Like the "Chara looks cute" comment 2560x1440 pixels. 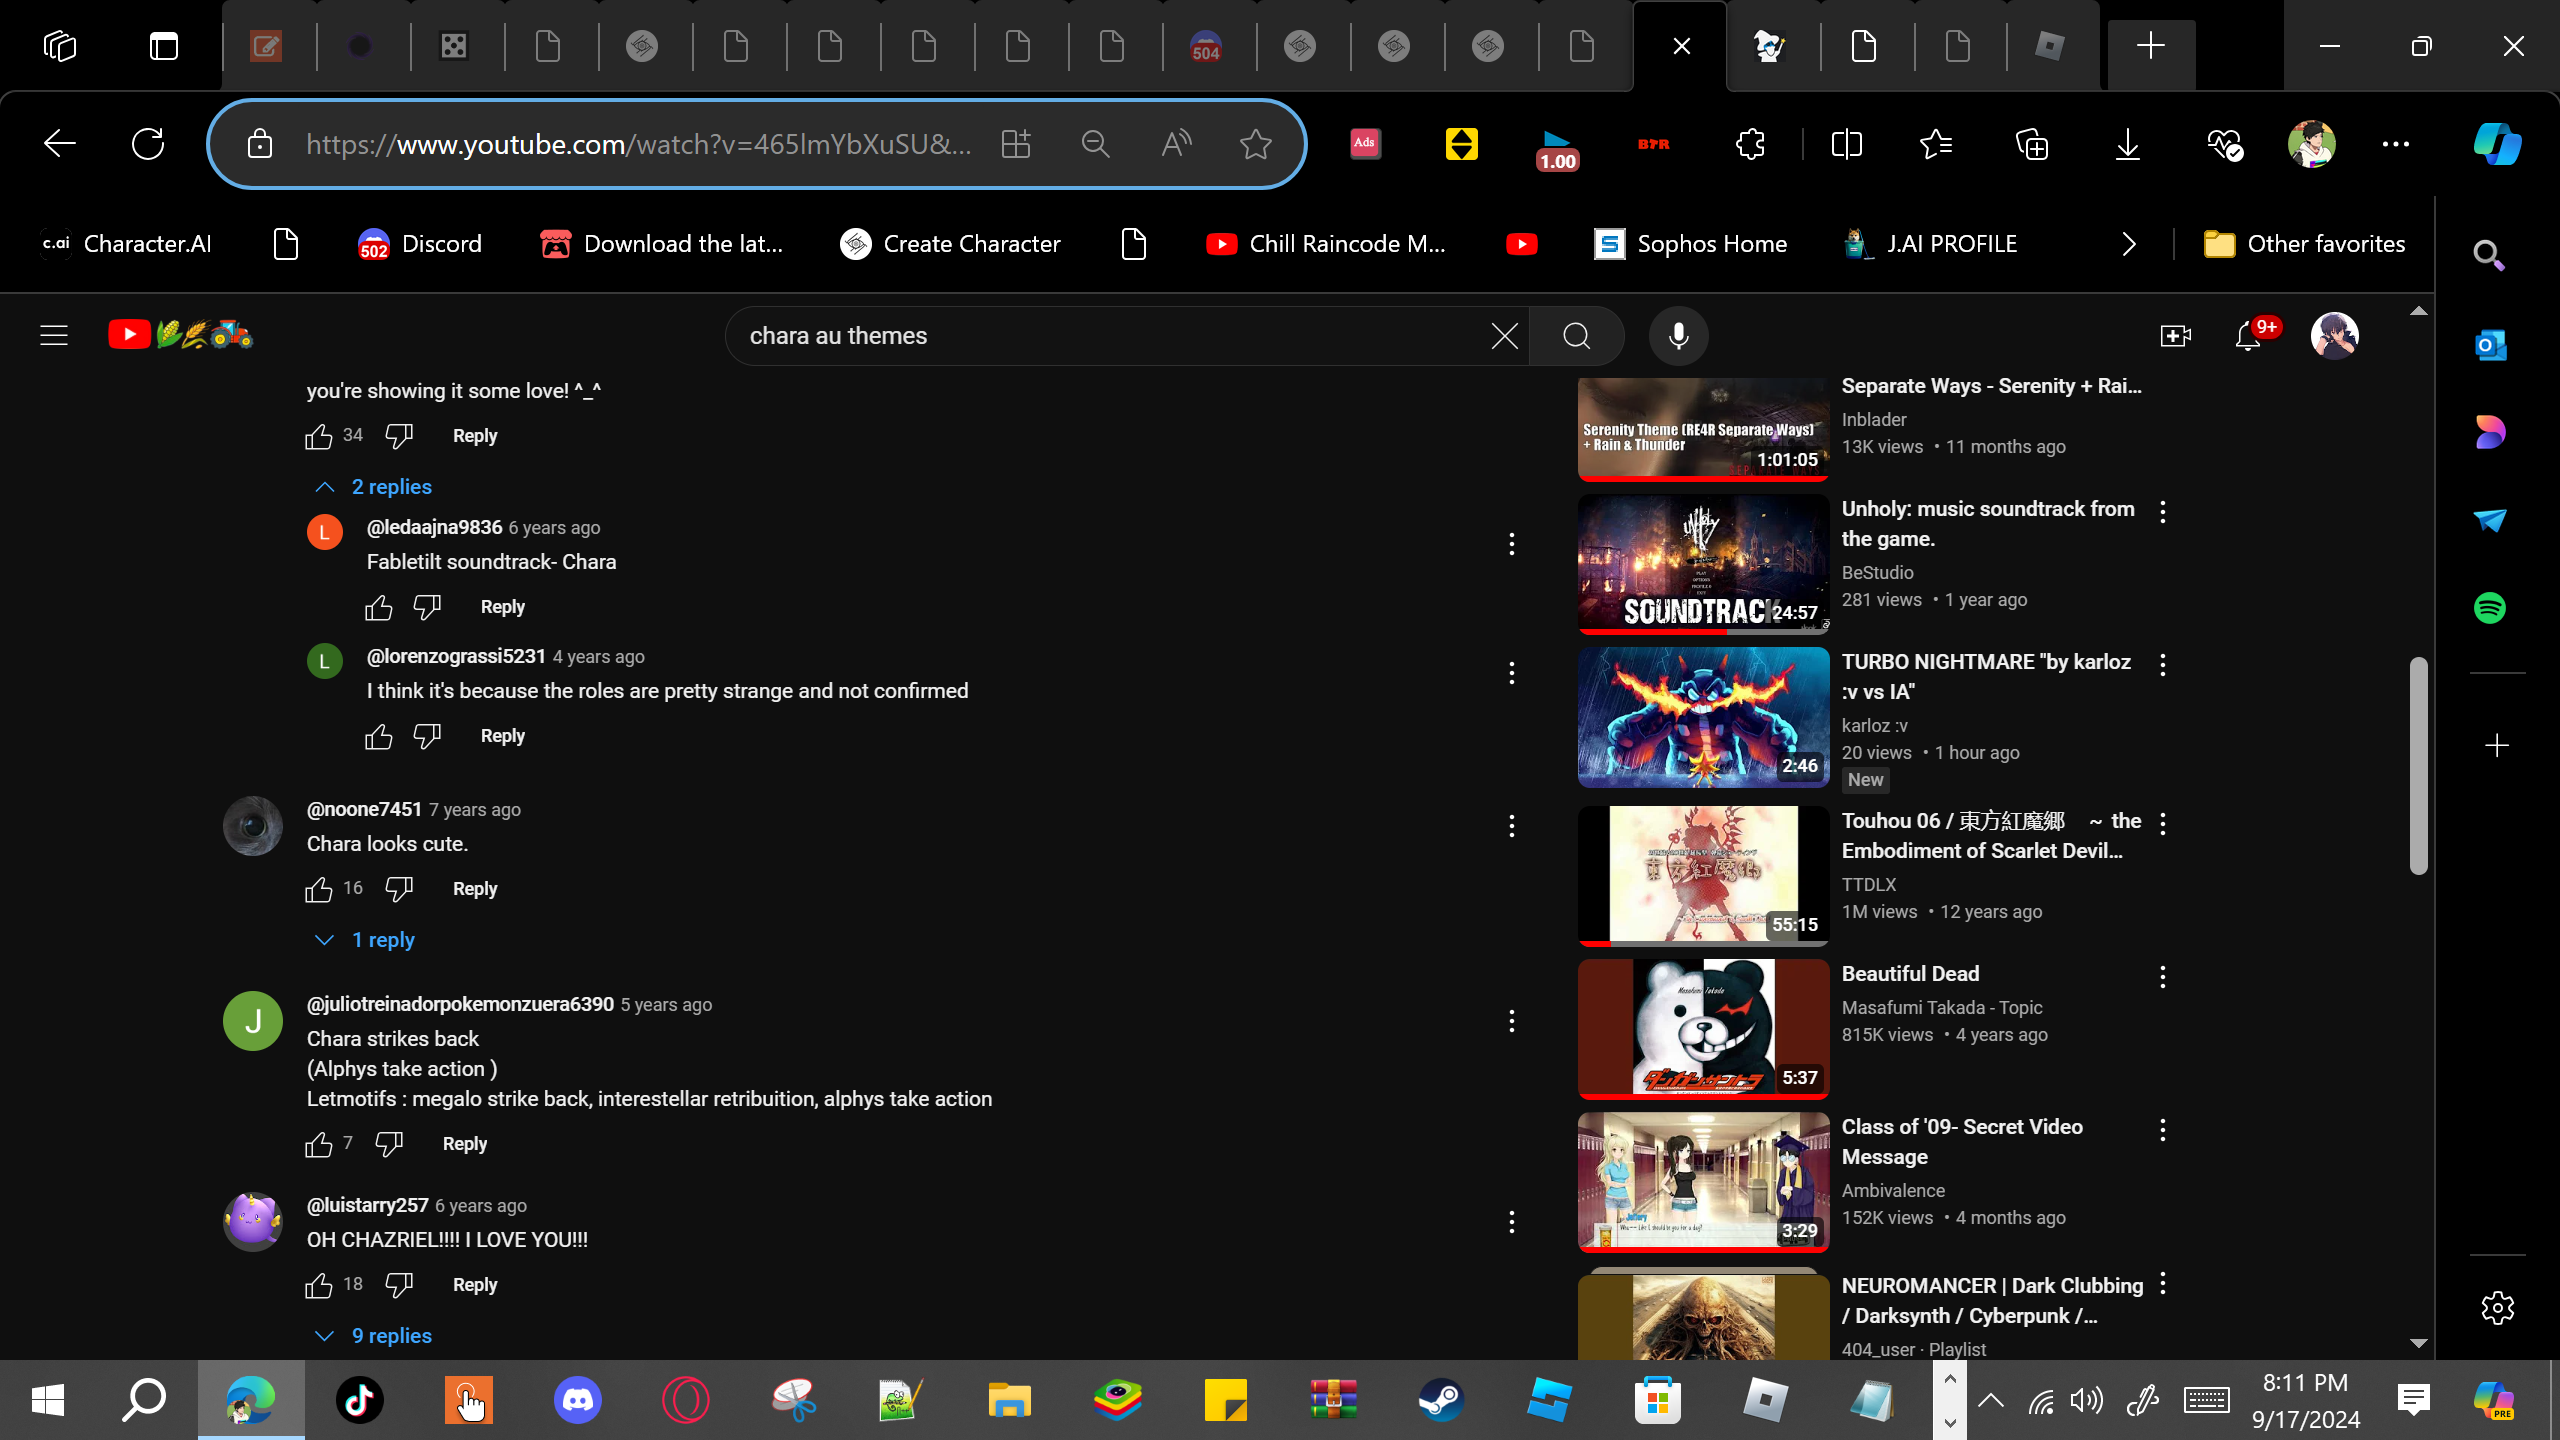tap(319, 889)
